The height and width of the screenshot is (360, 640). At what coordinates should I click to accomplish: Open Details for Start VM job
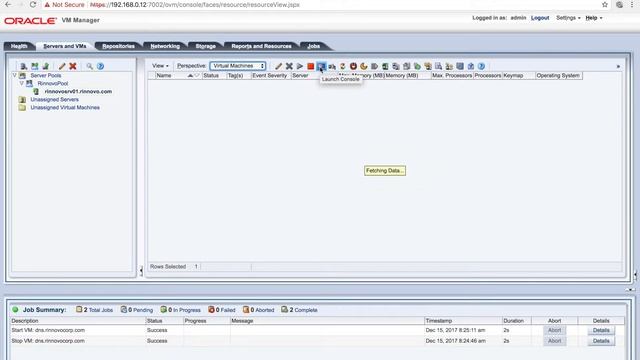click(x=601, y=330)
